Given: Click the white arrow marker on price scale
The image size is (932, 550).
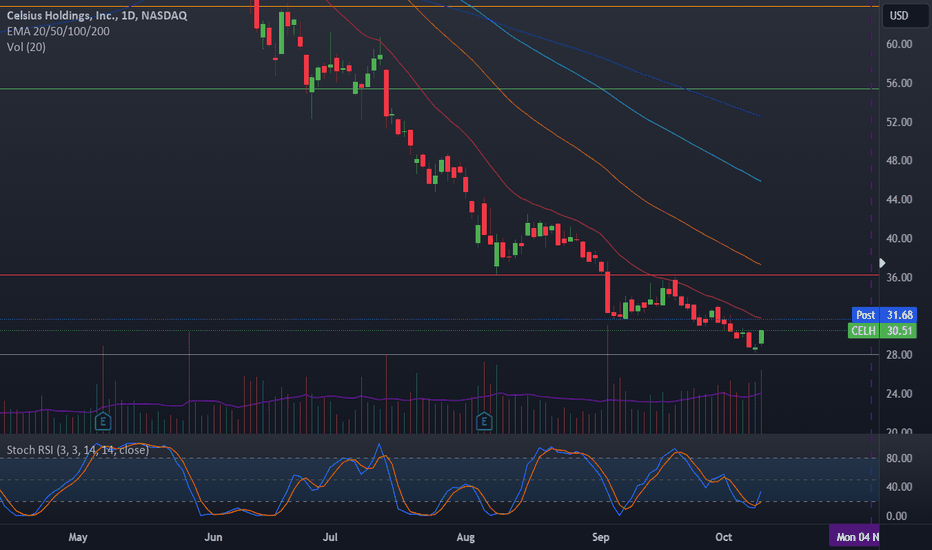Looking at the screenshot, I should click(x=882, y=263).
